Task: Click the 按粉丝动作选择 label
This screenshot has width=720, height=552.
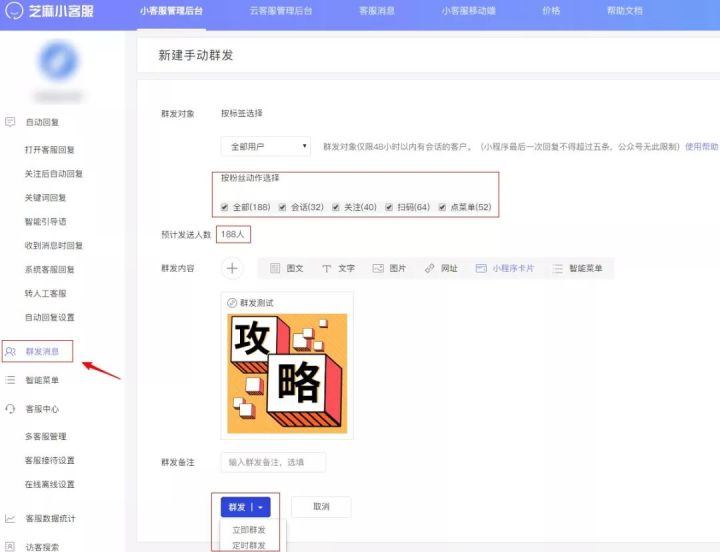Action: coord(250,178)
